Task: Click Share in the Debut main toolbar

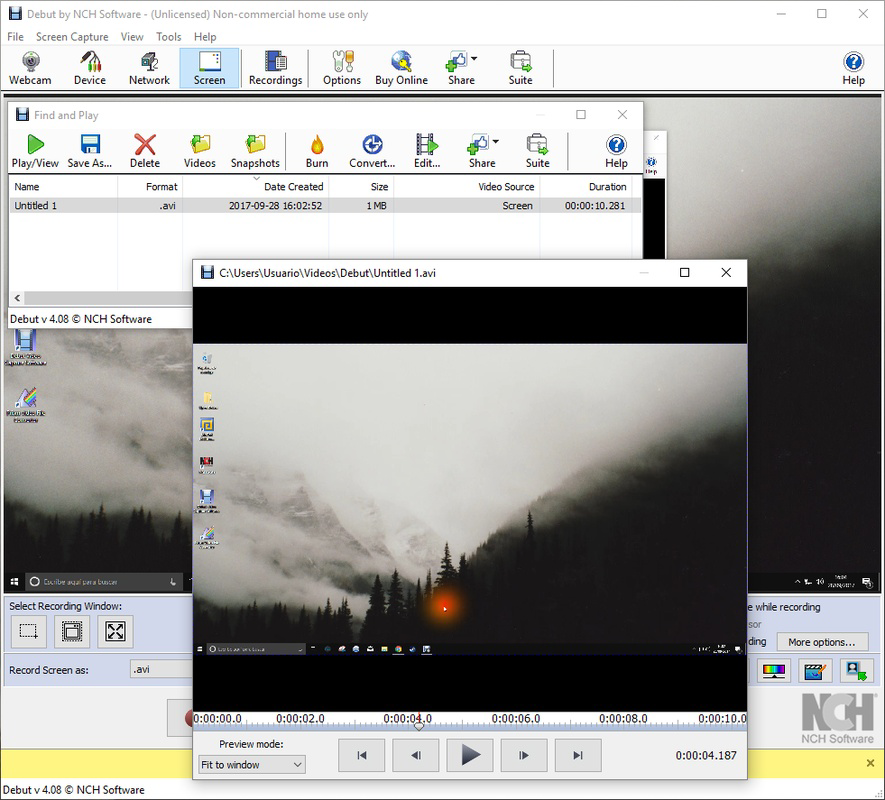Action: pyautogui.click(x=461, y=68)
